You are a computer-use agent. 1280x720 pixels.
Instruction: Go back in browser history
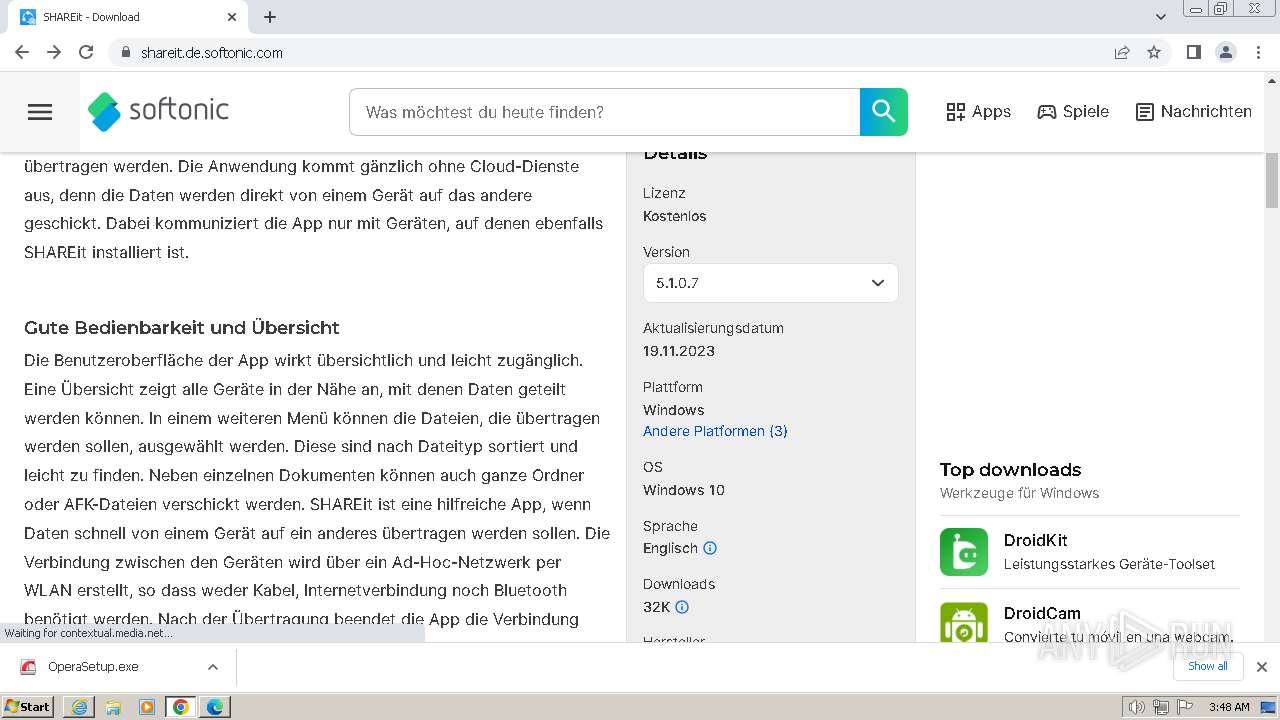(x=22, y=52)
